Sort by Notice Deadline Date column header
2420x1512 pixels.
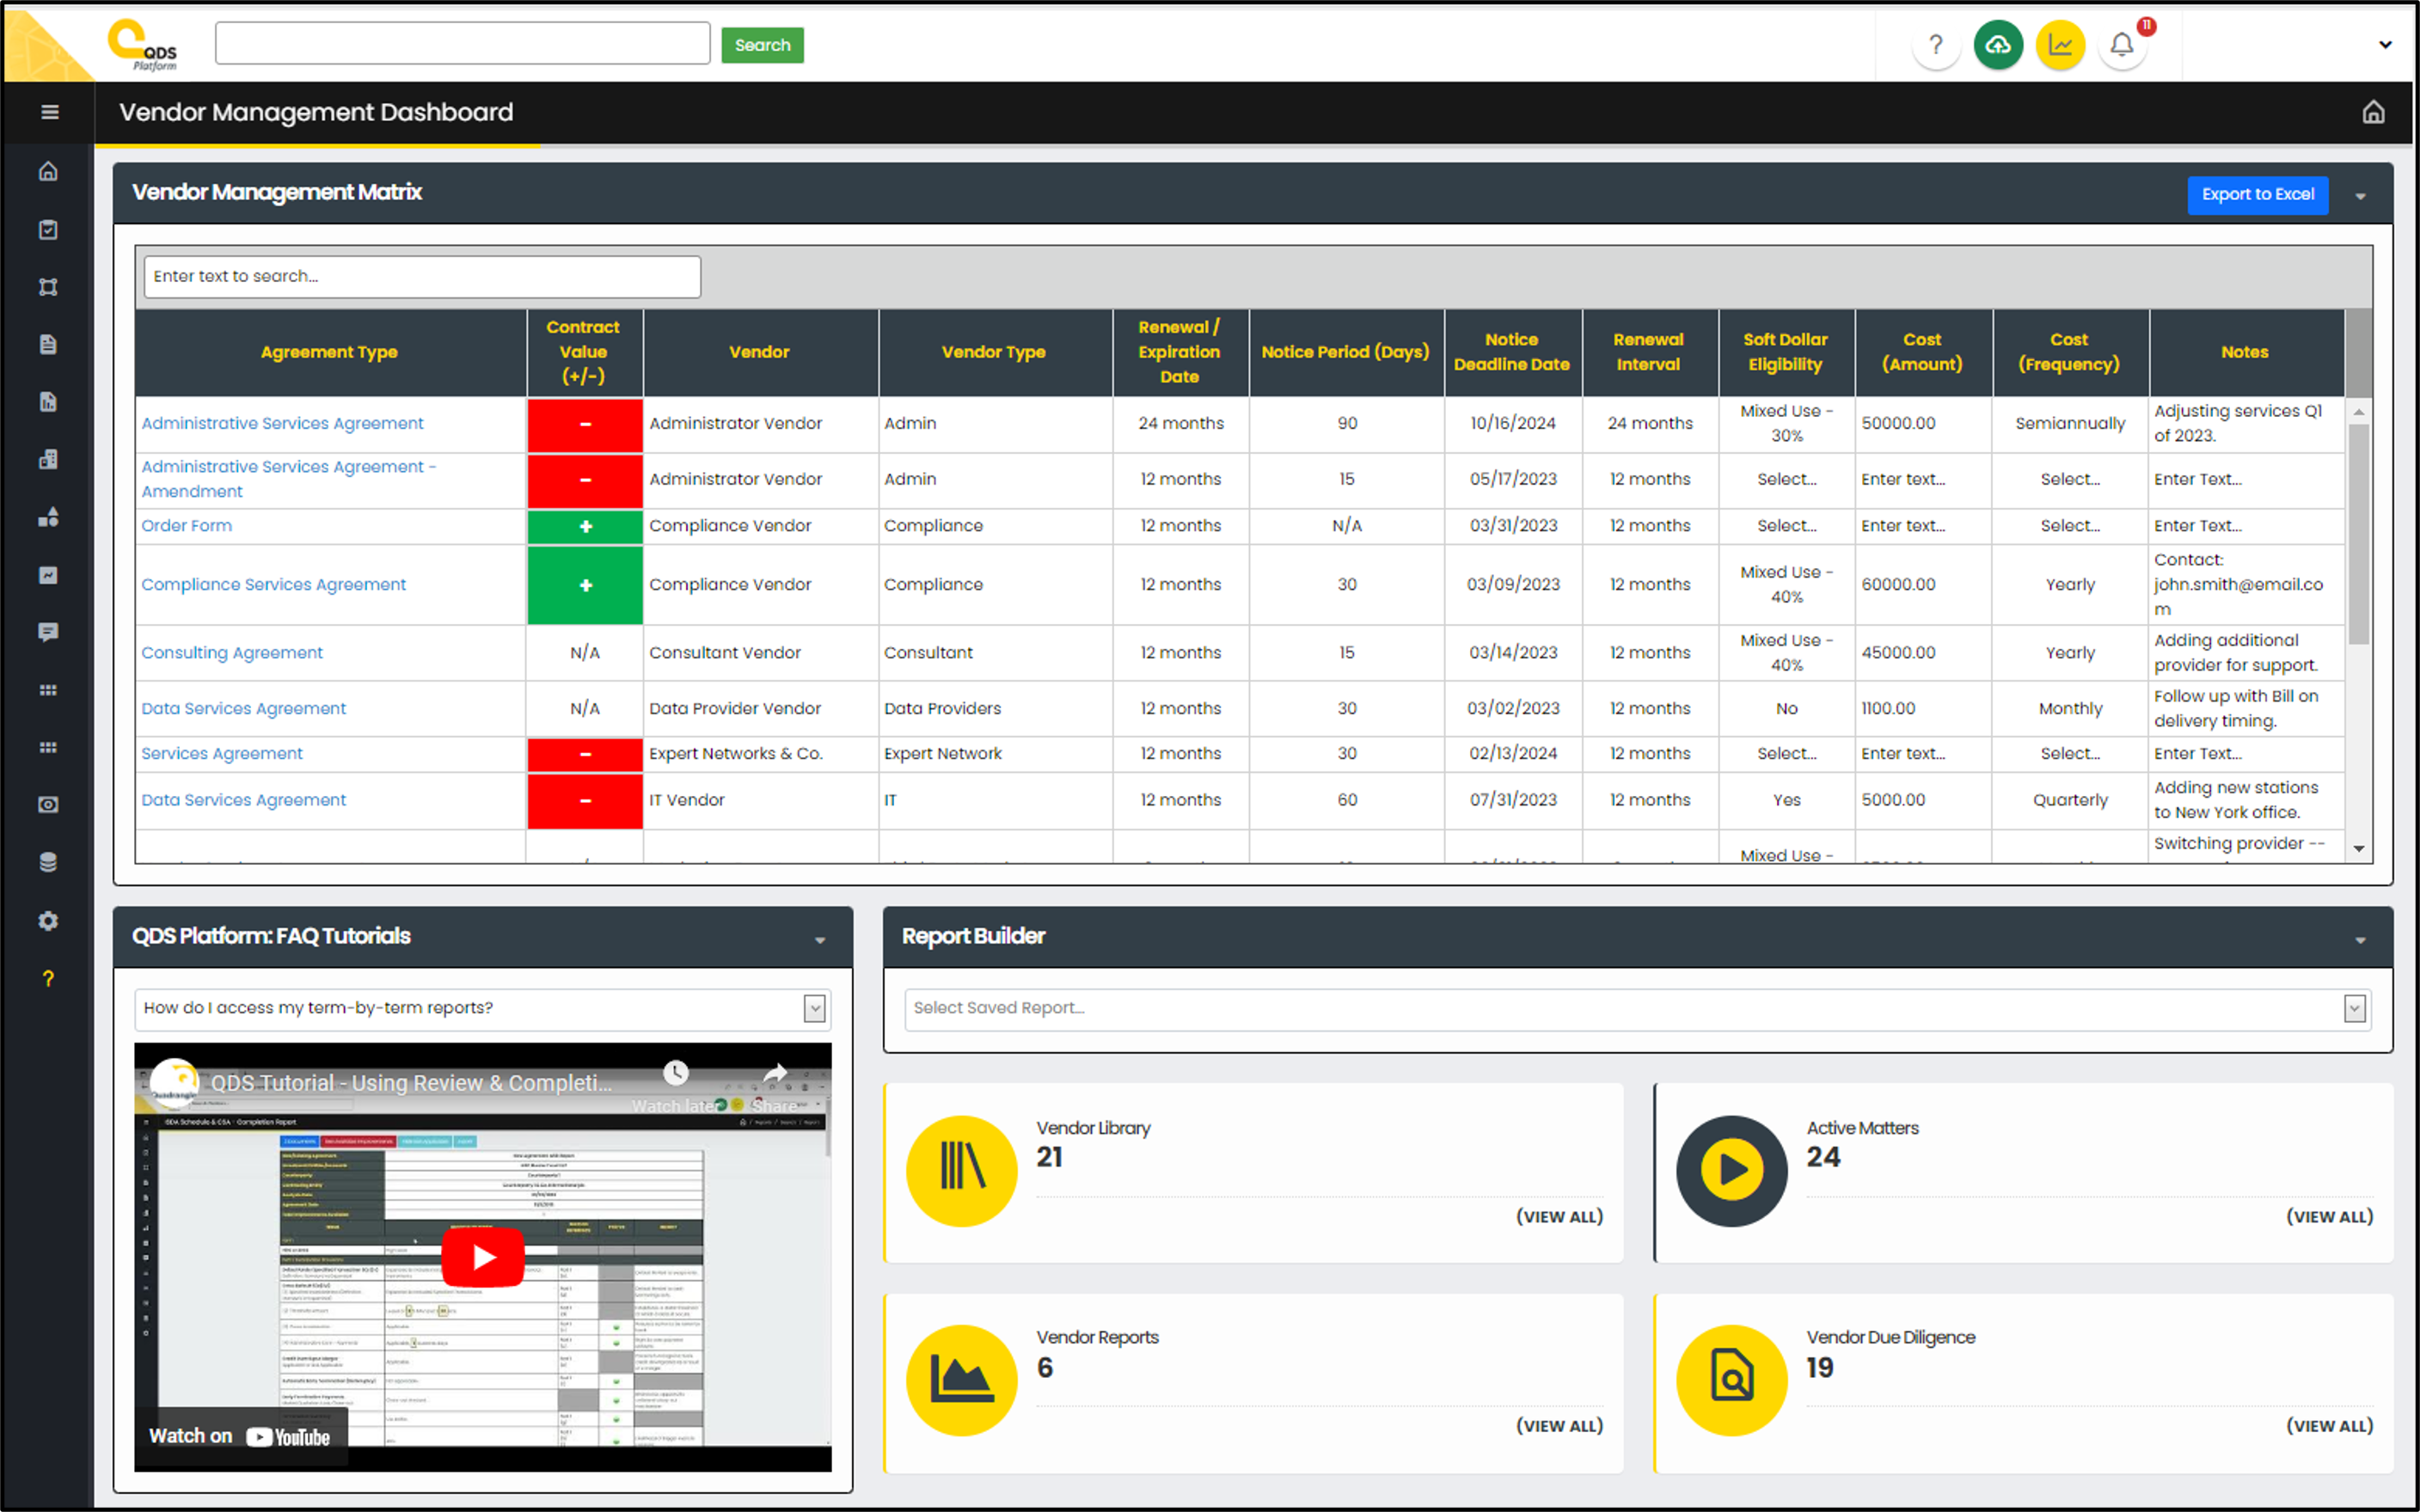[x=1512, y=352]
